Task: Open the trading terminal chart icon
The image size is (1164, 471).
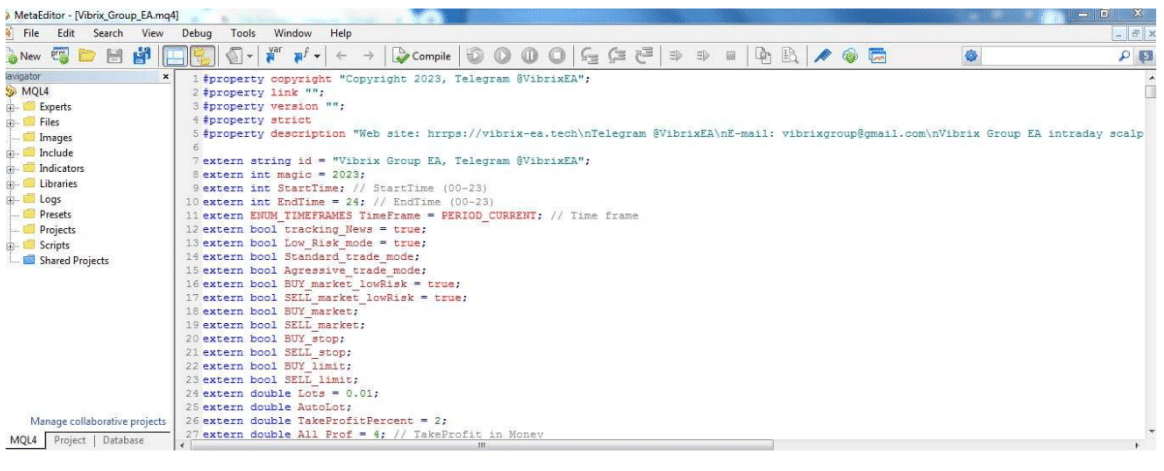Action: click(877, 57)
